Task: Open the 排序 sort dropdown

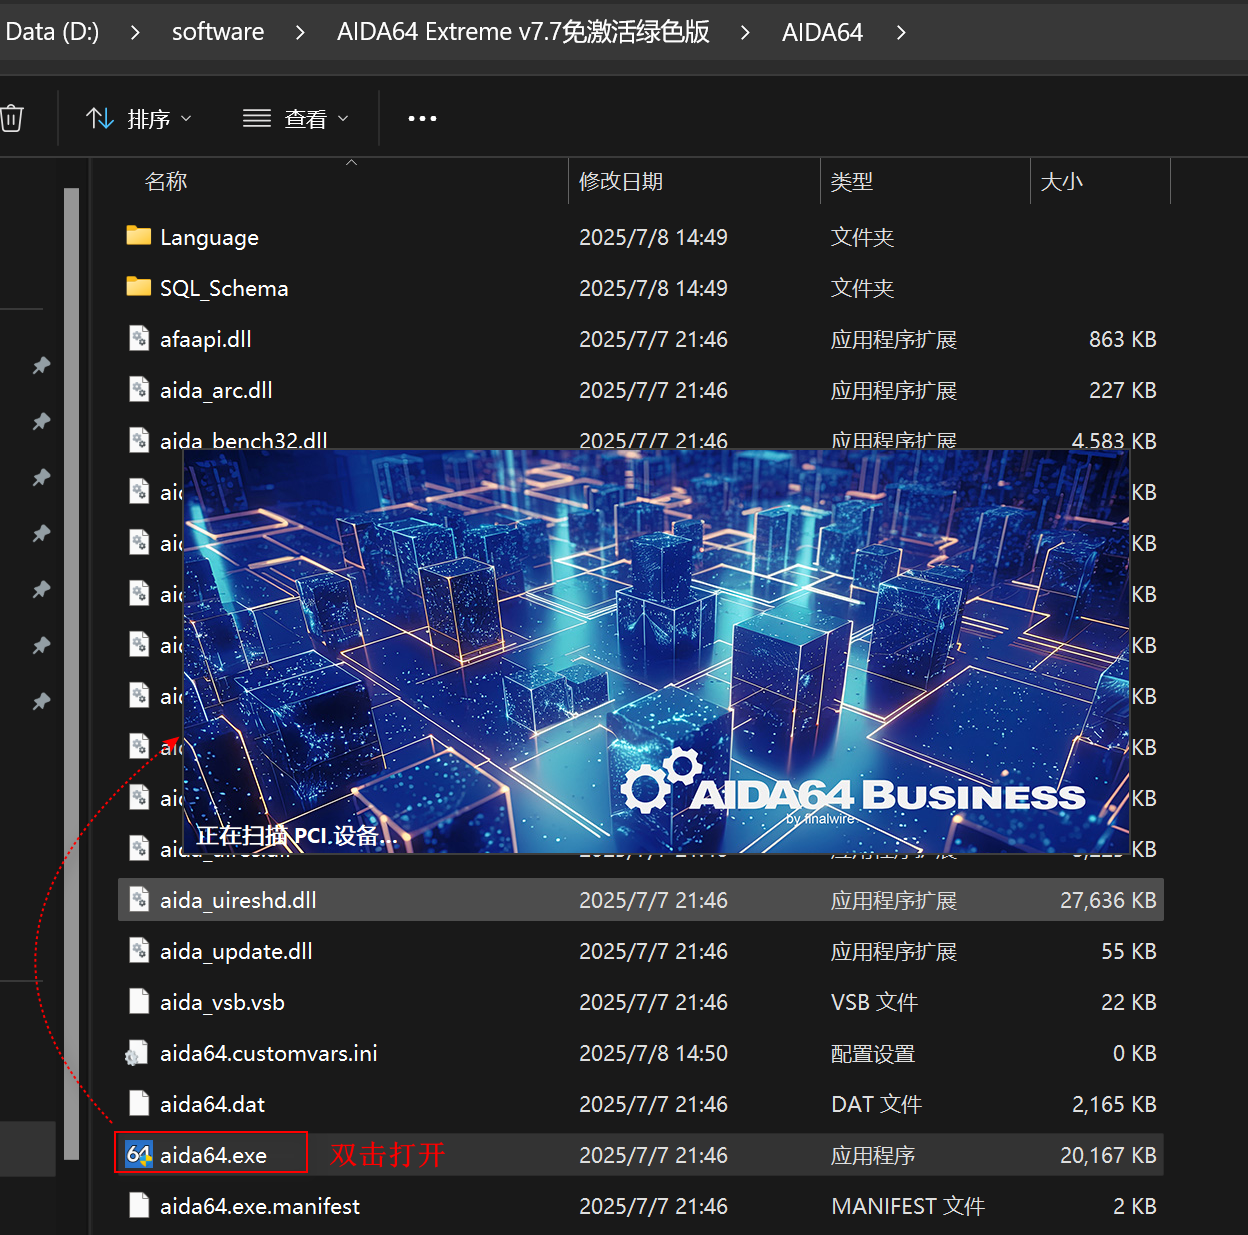Action: click(139, 119)
